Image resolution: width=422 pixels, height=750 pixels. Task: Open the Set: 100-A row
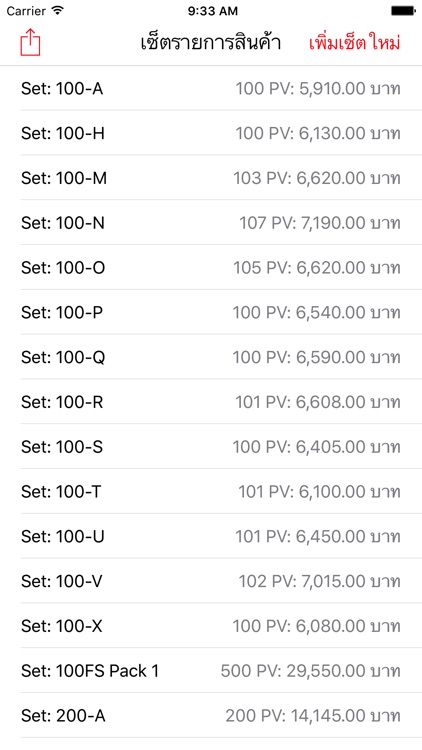pos(211,88)
